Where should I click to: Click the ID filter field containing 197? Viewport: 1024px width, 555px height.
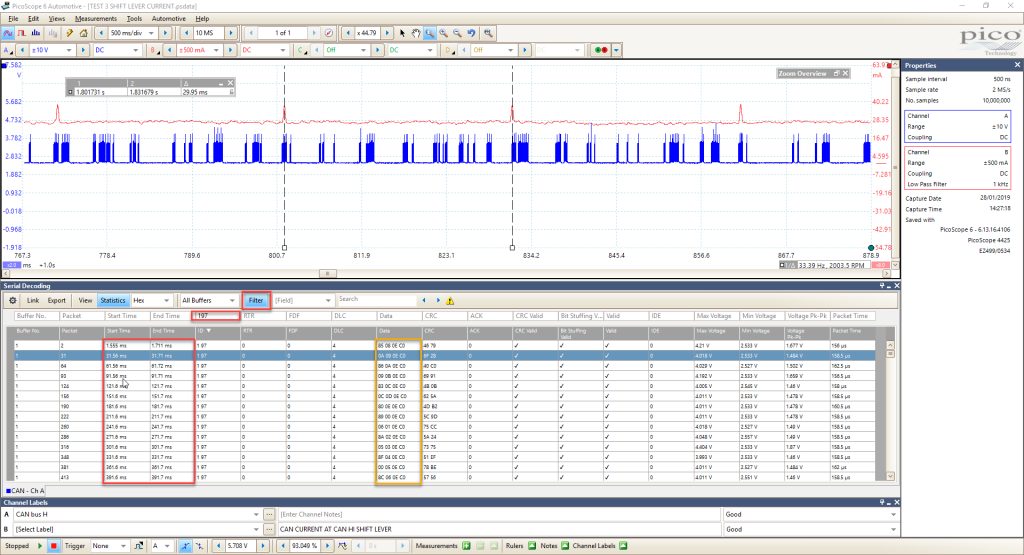click(217, 315)
